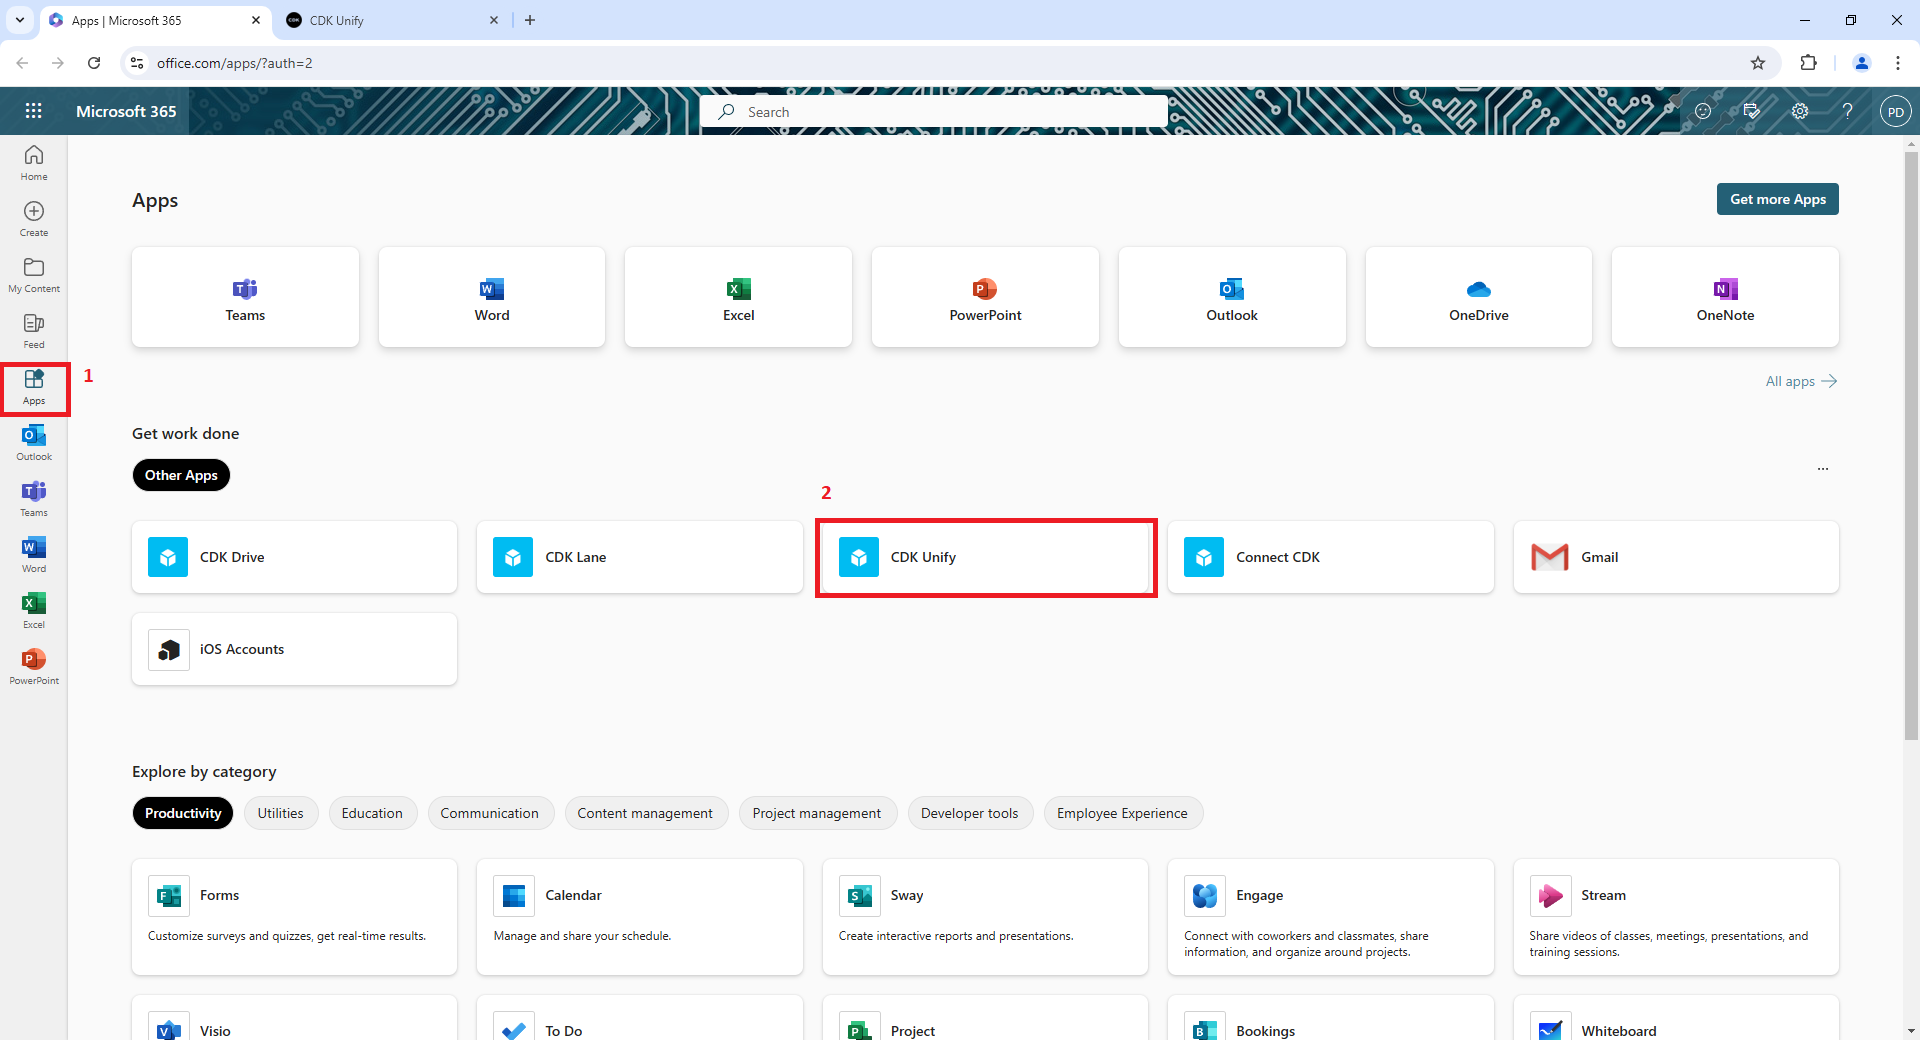
Task: Open the CDK Lane app card
Action: tap(640, 557)
